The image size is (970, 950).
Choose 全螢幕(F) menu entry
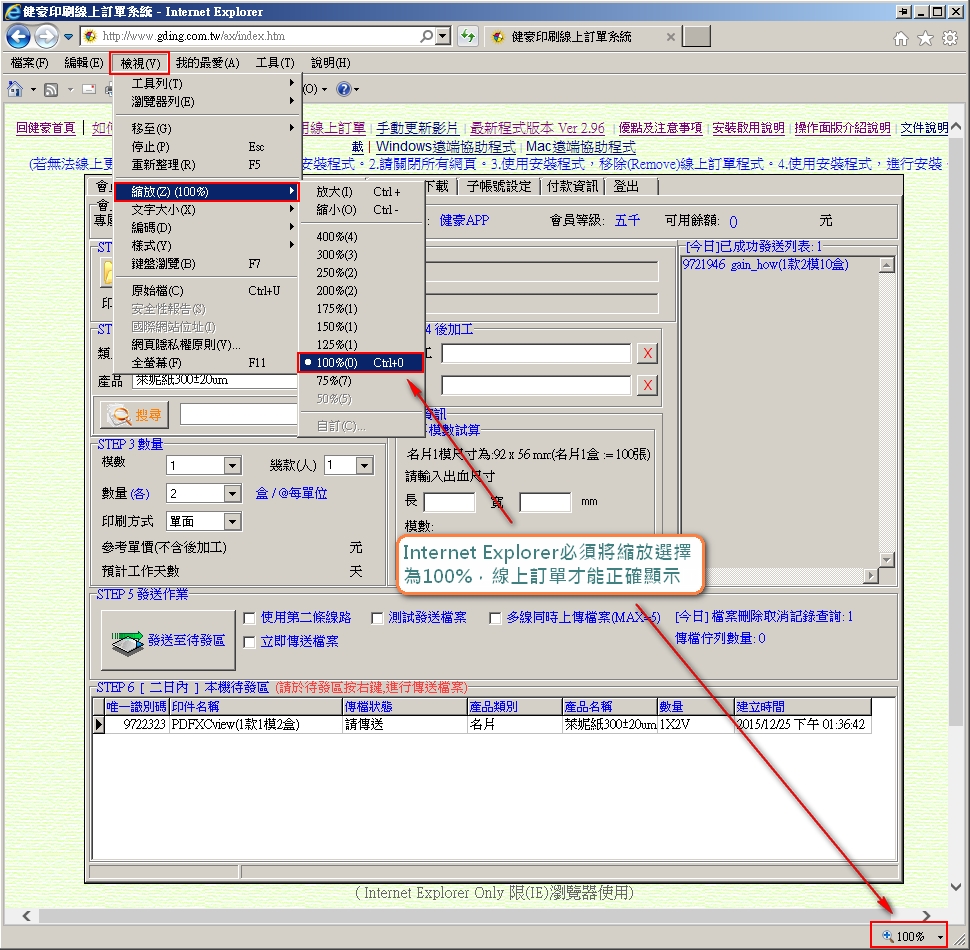click(x=207, y=362)
